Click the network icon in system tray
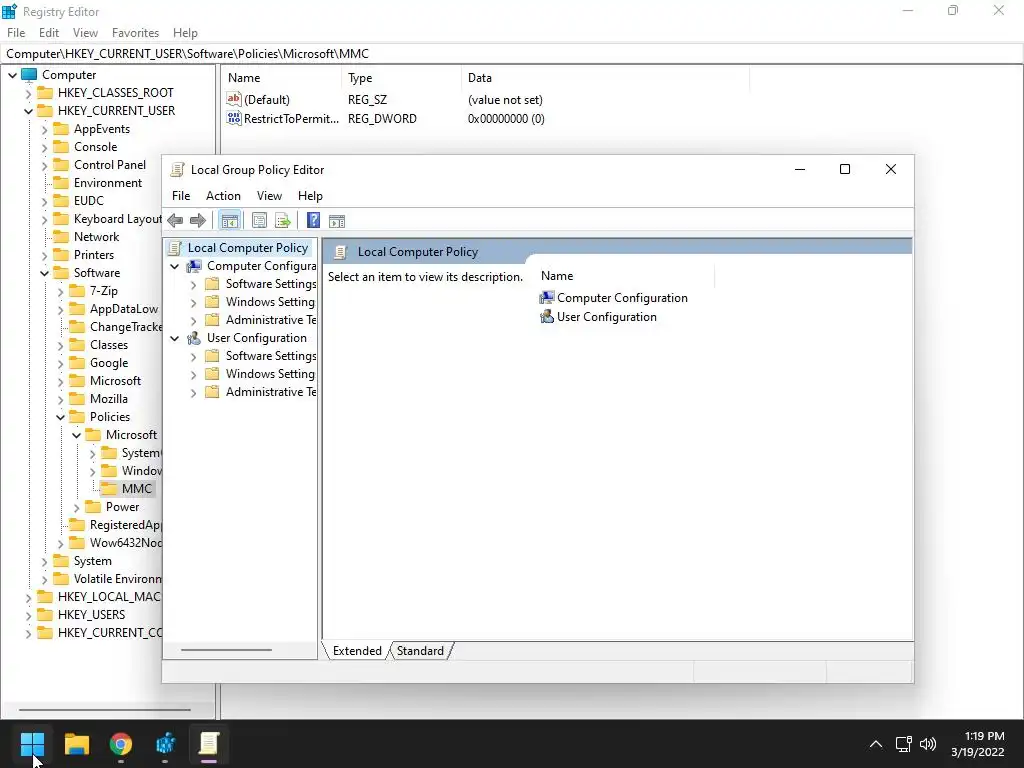The height and width of the screenshot is (768, 1024). [903, 744]
